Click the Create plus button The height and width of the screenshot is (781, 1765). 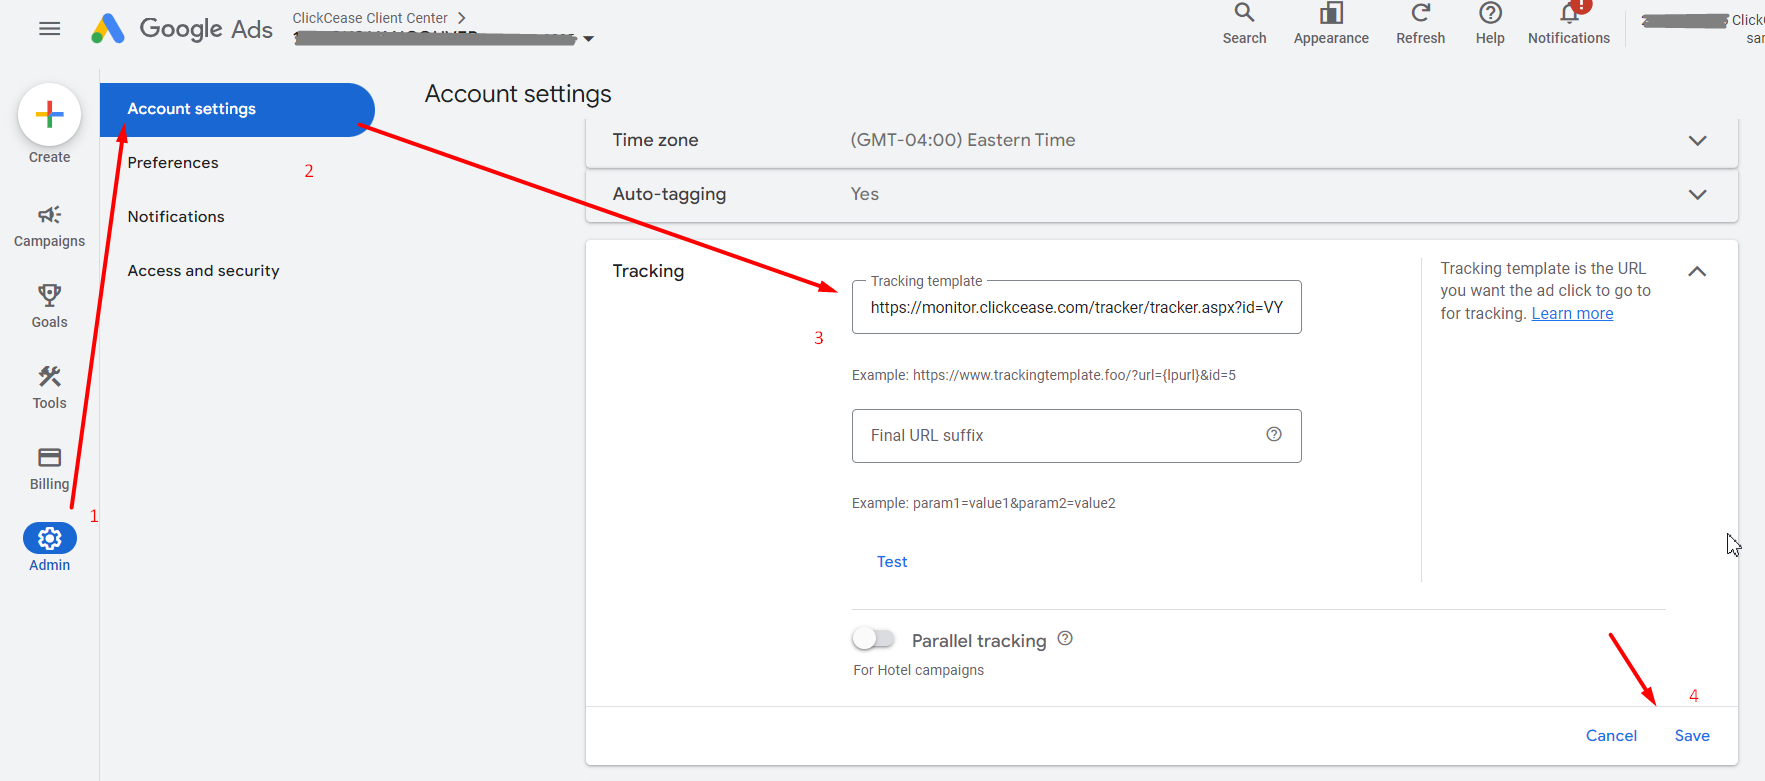coord(49,115)
